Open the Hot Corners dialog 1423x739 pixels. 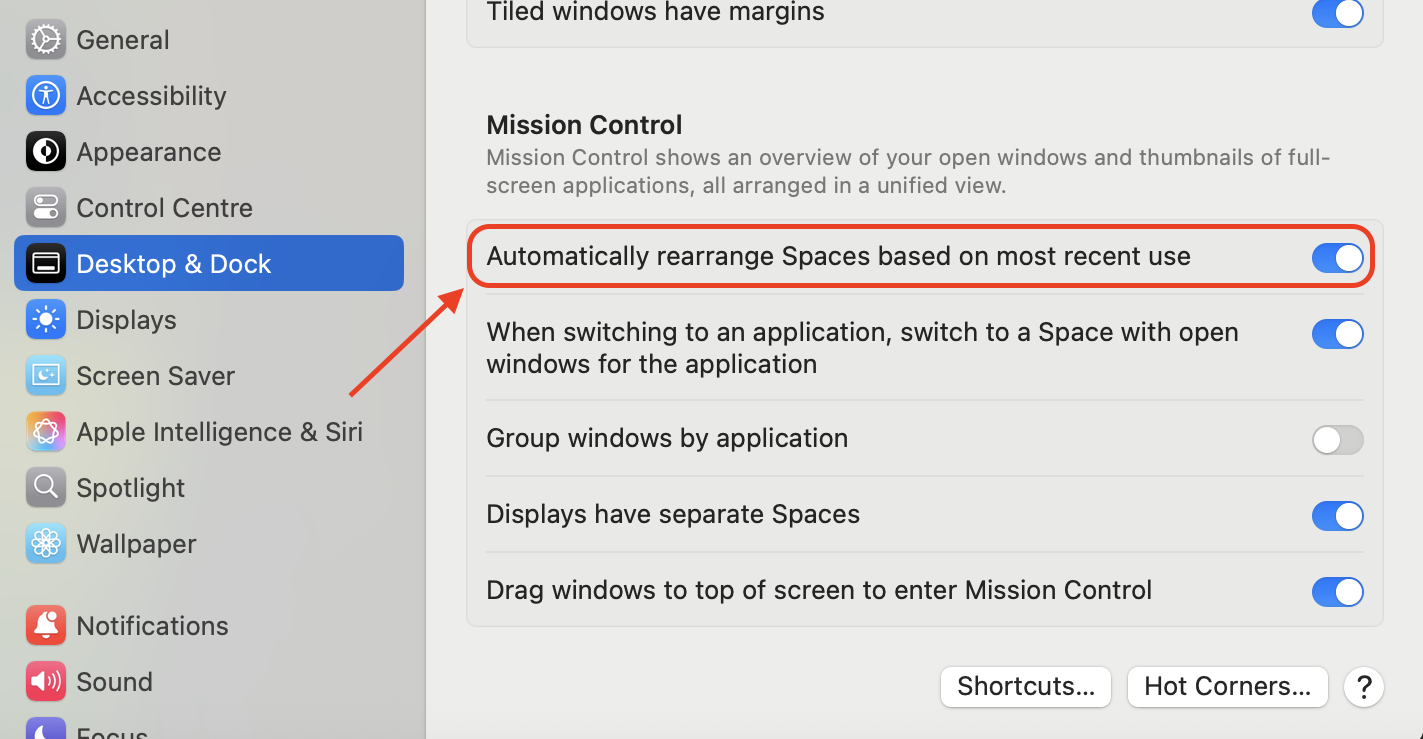(1227, 687)
